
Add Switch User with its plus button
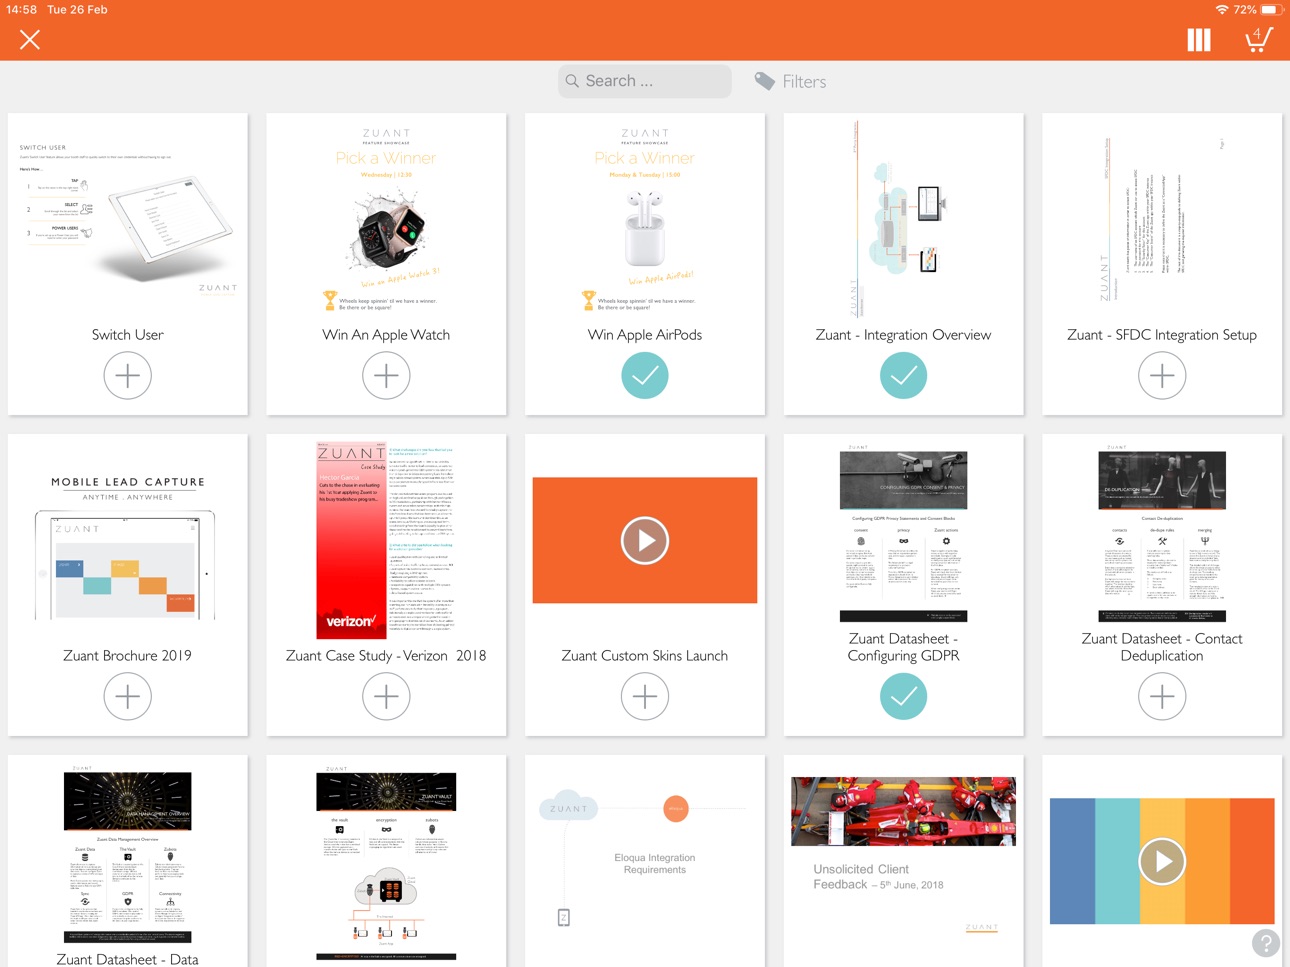click(128, 376)
